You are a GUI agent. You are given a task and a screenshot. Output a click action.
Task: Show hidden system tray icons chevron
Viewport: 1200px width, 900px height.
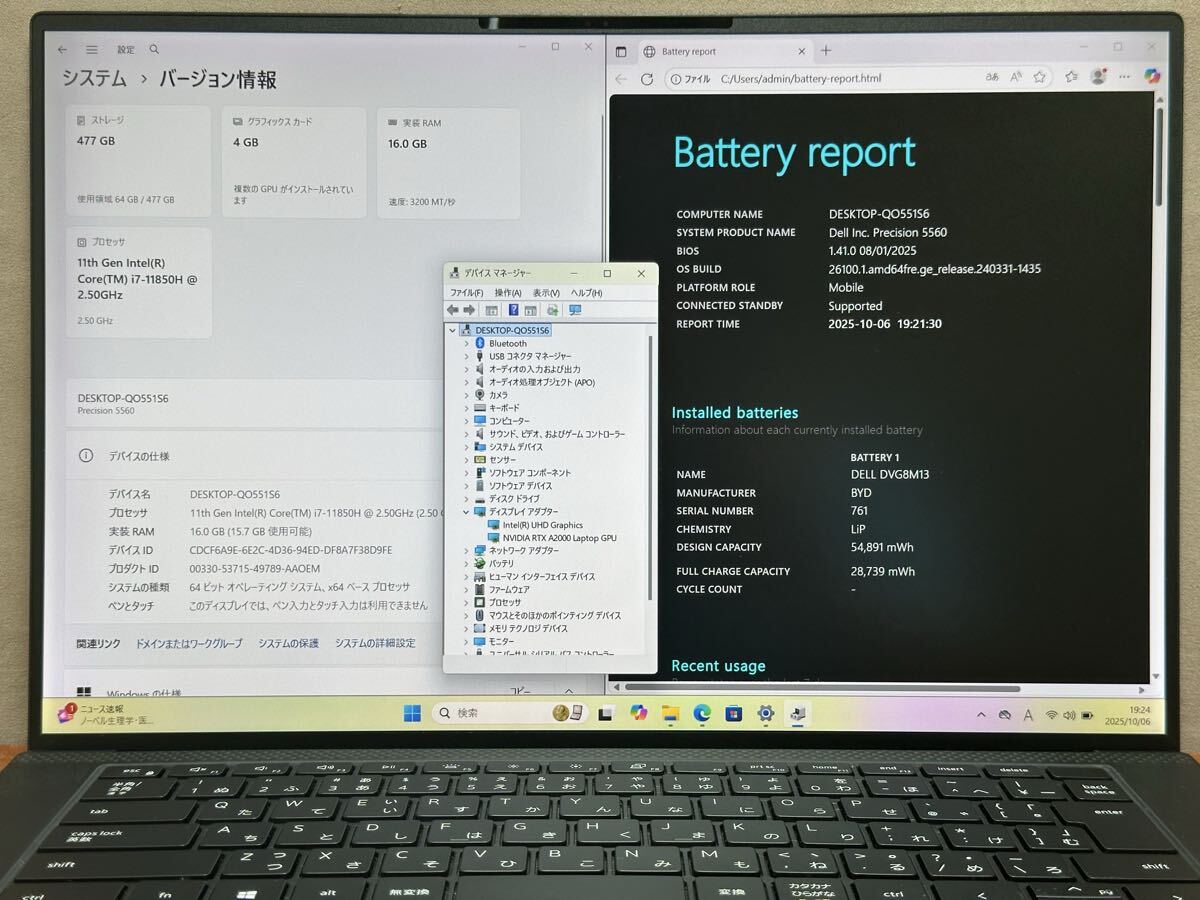pyautogui.click(x=979, y=714)
